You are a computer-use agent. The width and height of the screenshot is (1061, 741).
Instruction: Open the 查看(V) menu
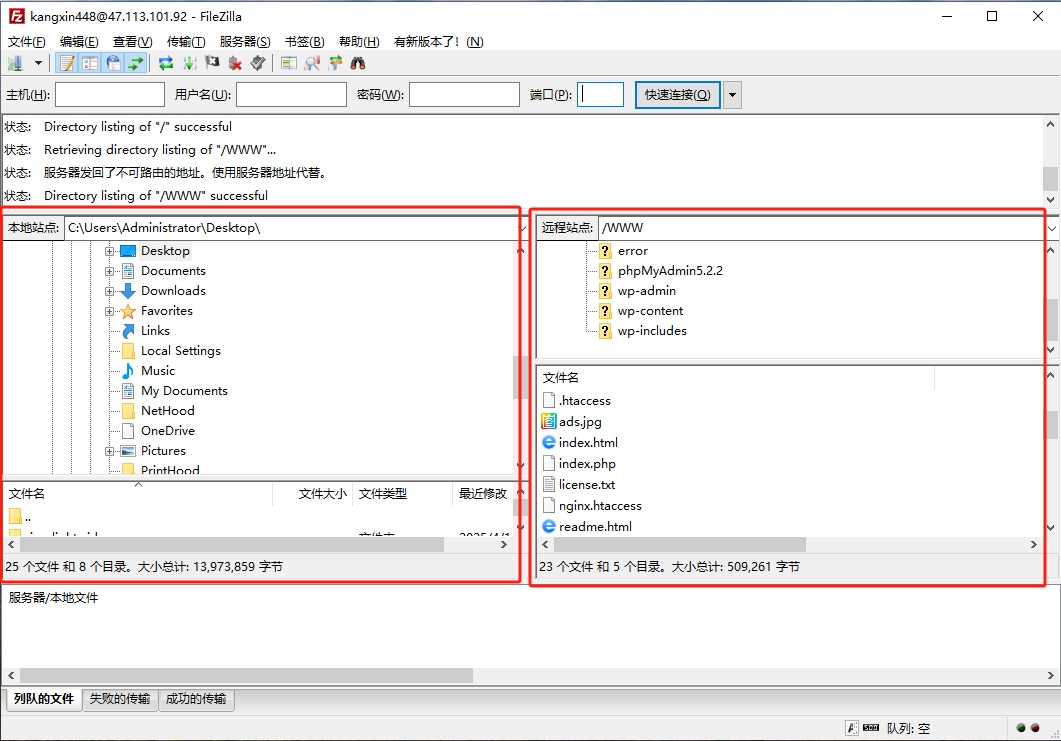(x=133, y=42)
